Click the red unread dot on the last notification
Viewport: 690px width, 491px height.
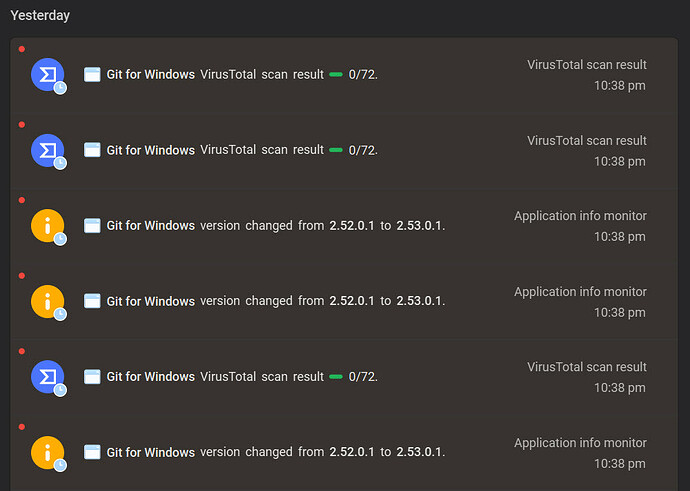pos(22,426)
